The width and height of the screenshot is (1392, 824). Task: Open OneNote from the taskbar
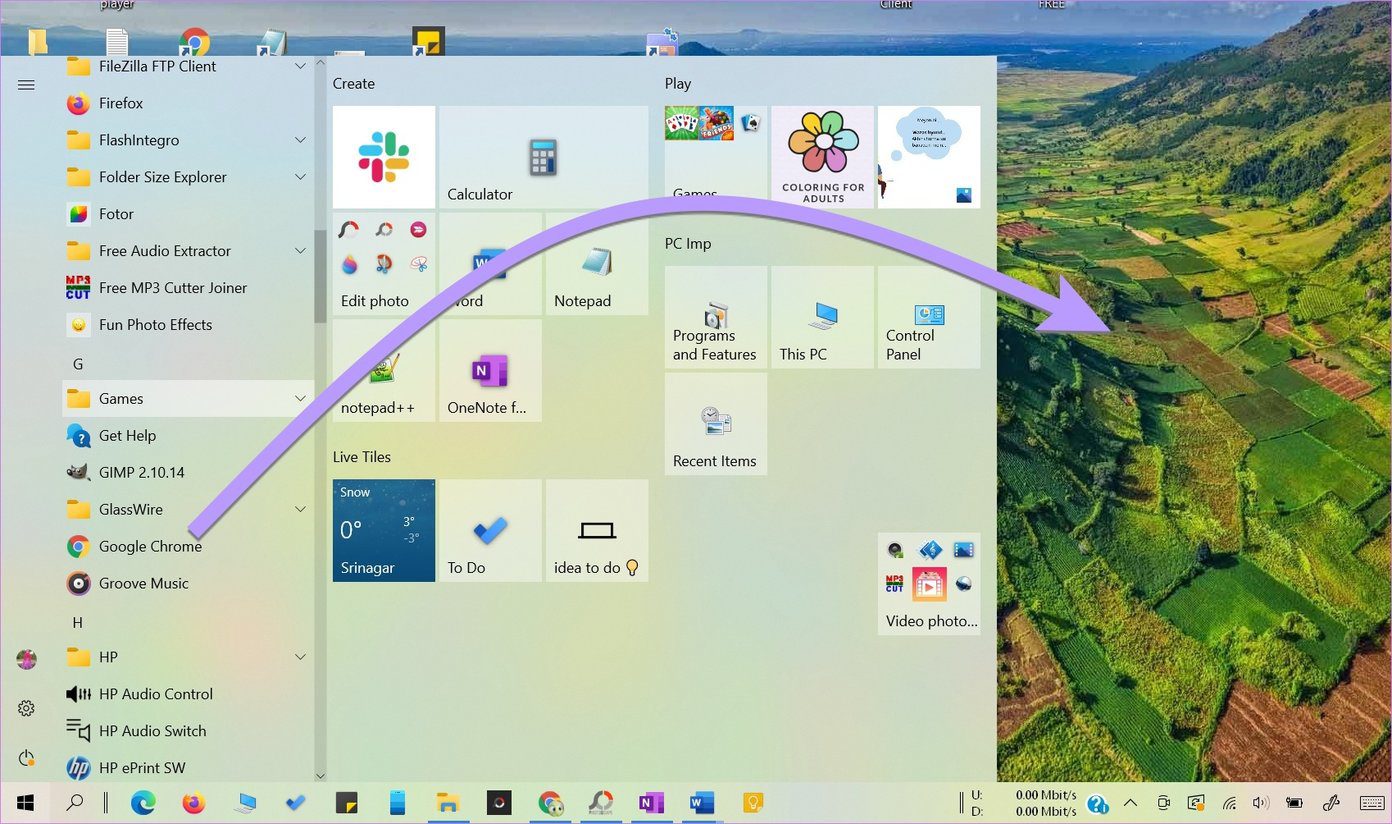point(651,803)
